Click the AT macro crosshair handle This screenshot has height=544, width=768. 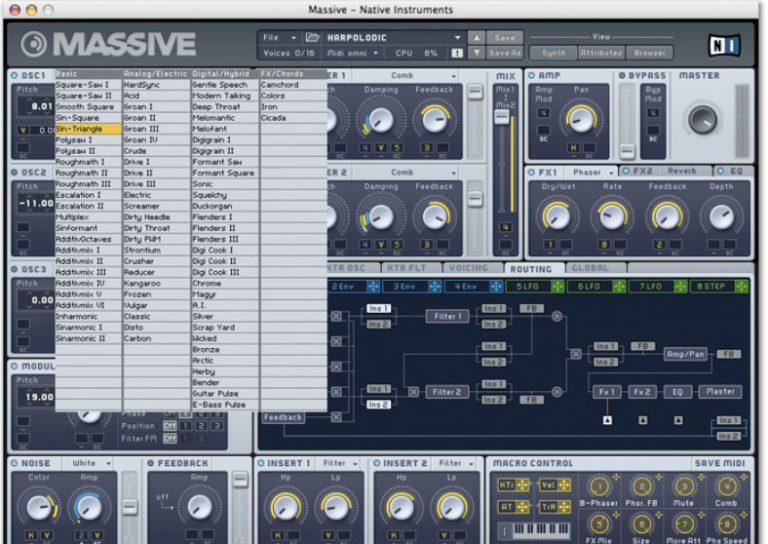(x=522, y=507)
